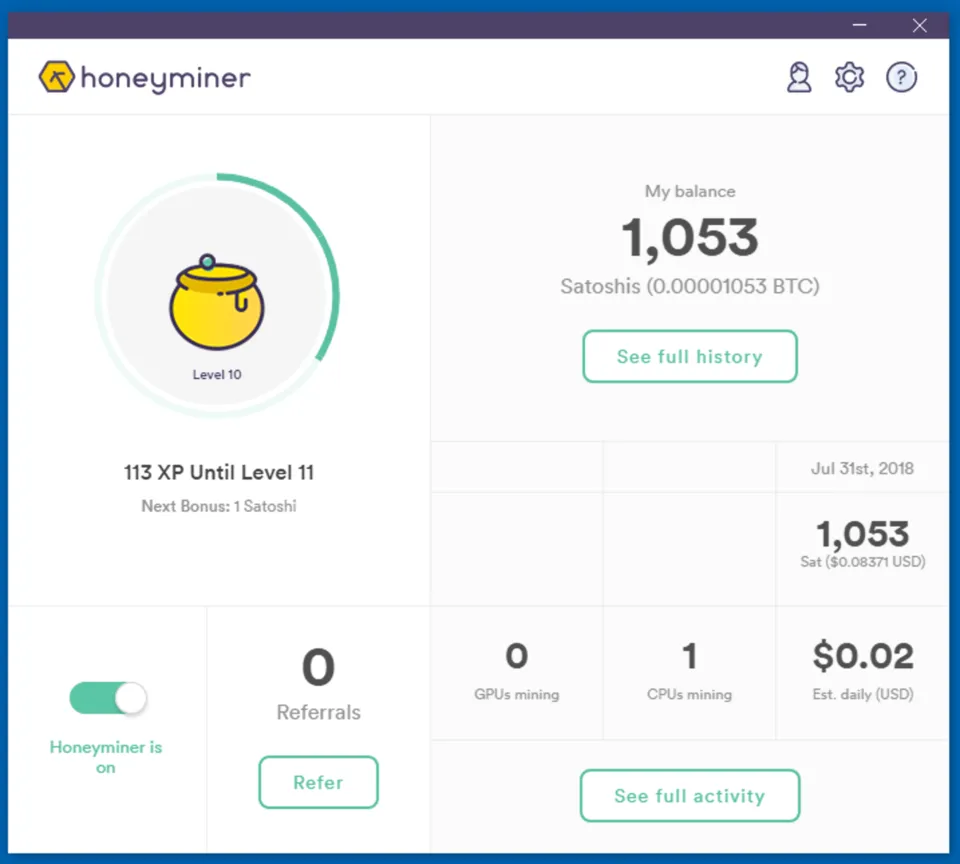Screen dimensions: 960x864
Task: Select the Jul 31st, 2018 date cell
Action: (862, 468)
